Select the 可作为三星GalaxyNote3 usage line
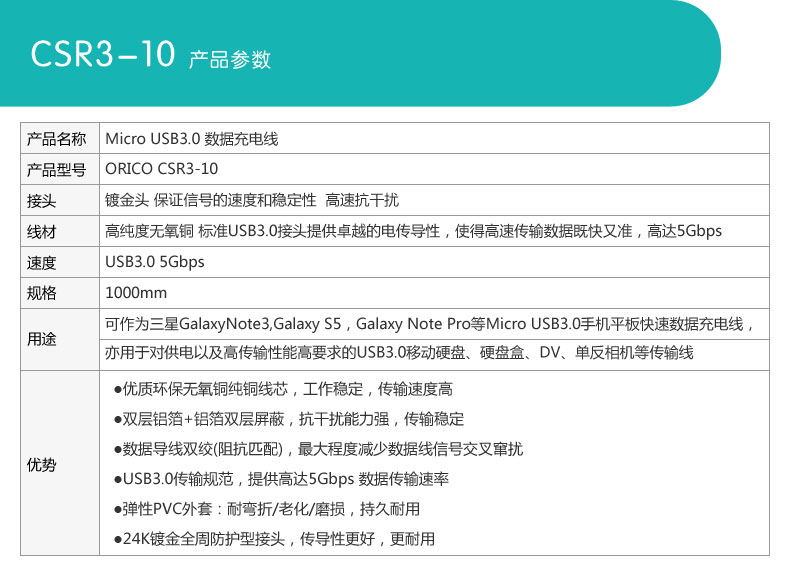Viewport: 790px width, 561px height. point(429,324)
